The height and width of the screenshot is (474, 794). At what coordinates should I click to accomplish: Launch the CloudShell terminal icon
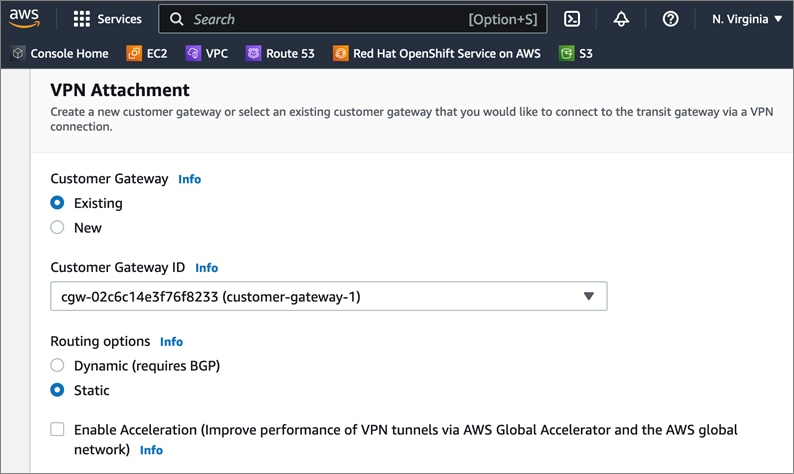pyautogui.click(x=572, y=19)
